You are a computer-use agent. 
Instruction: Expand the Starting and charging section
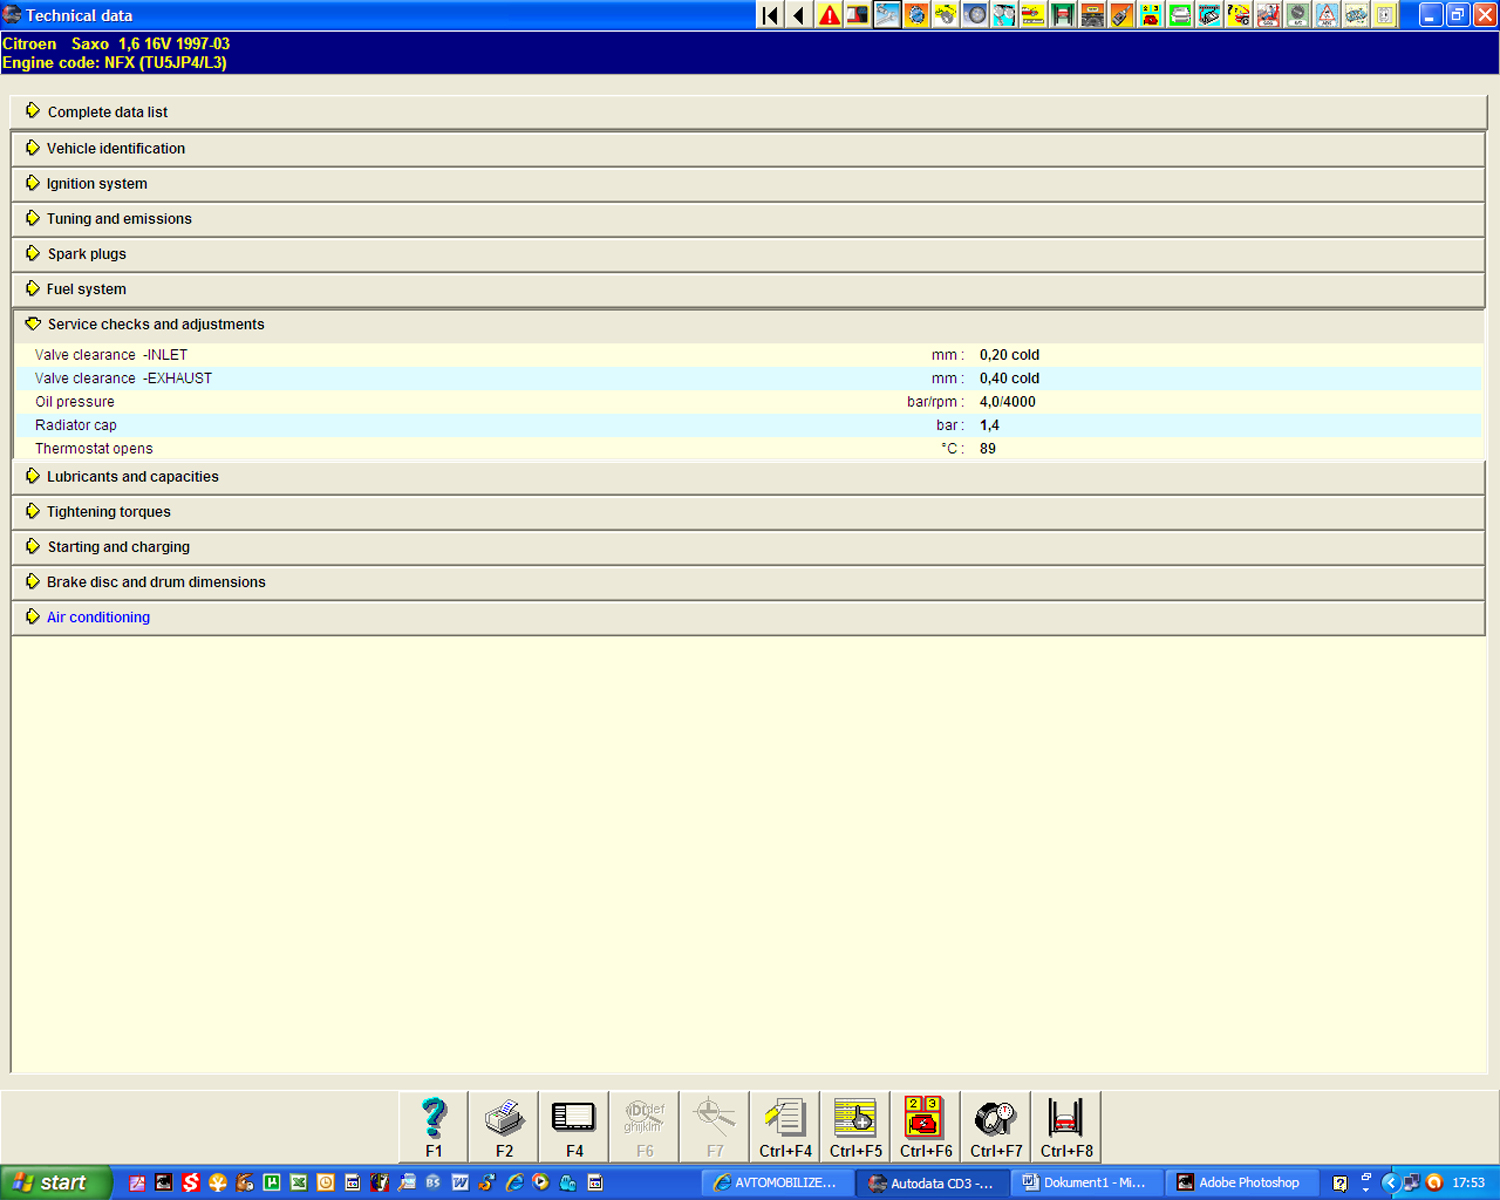click(749, 546)
